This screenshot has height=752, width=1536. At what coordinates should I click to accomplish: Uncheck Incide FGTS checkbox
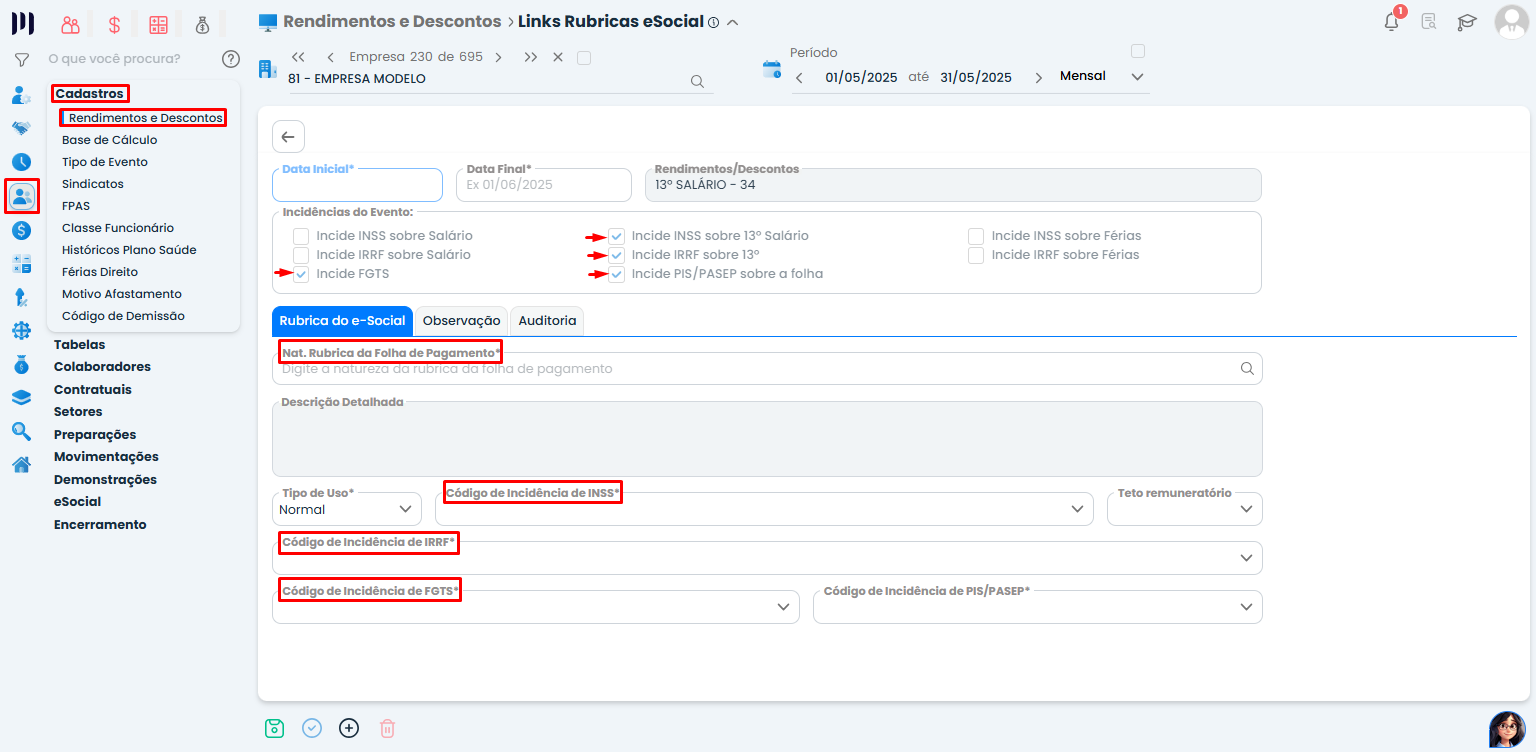(301, 274)
